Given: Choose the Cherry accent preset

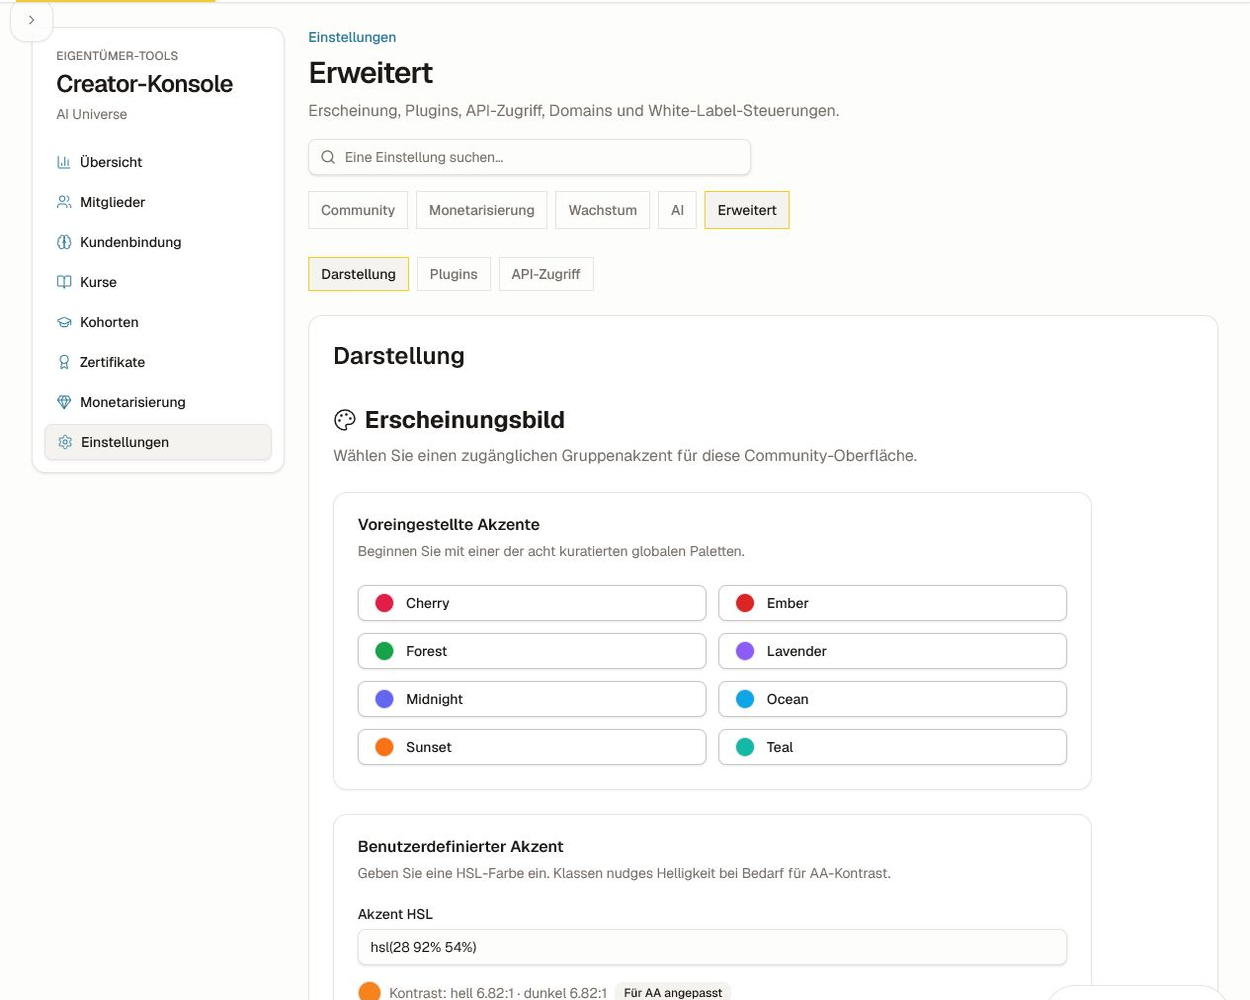Looking at the screenshot, I should click(x=532, y=603).
